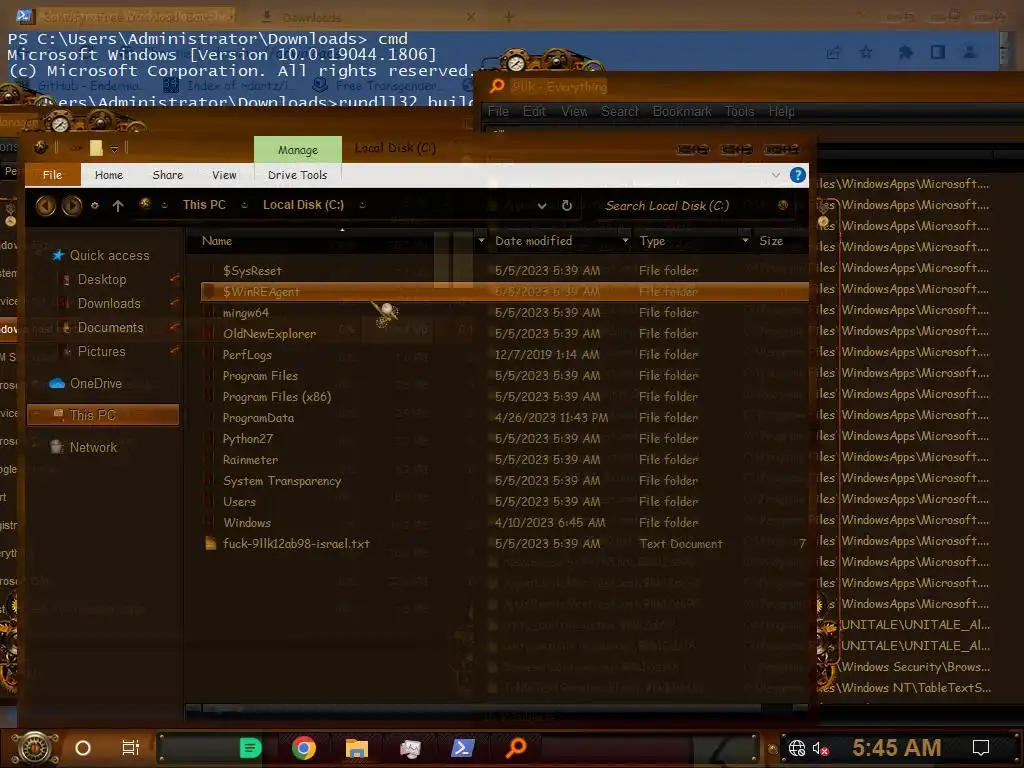The height and width of the screenshot is (768, 1024).
Task: Click the Manage contextual tab
Action: coord(298,150)
